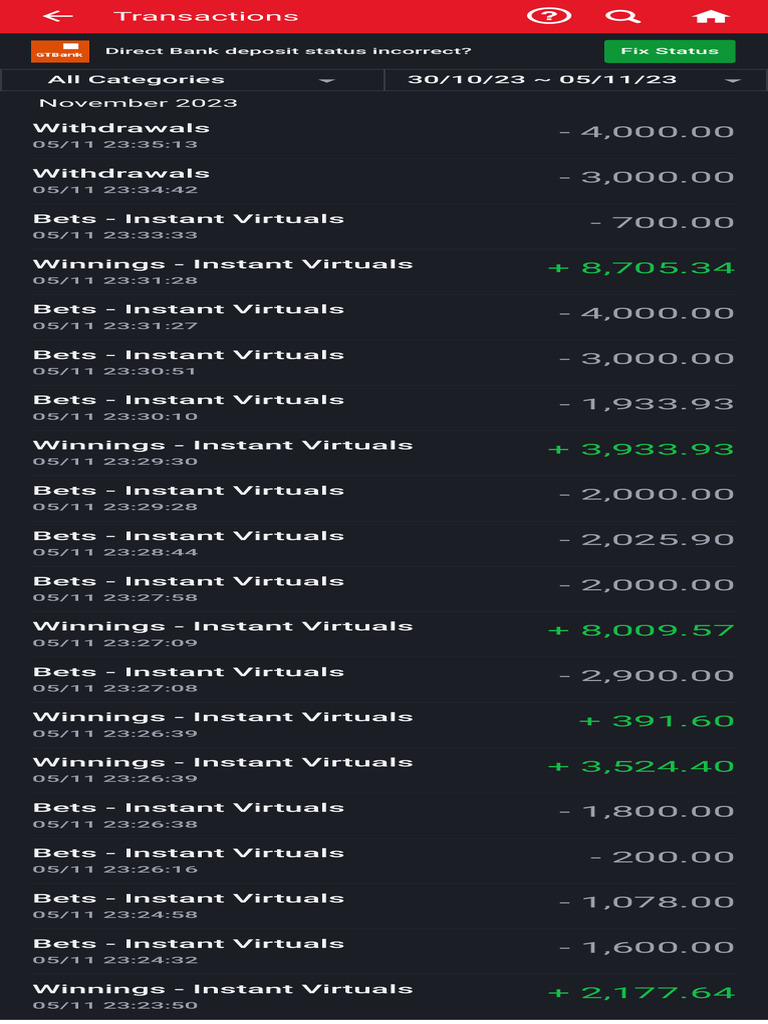Open the 3,000.00 withdrawal at 23:34:42
Screen dimensions: 768x1024
click(384, 181)
